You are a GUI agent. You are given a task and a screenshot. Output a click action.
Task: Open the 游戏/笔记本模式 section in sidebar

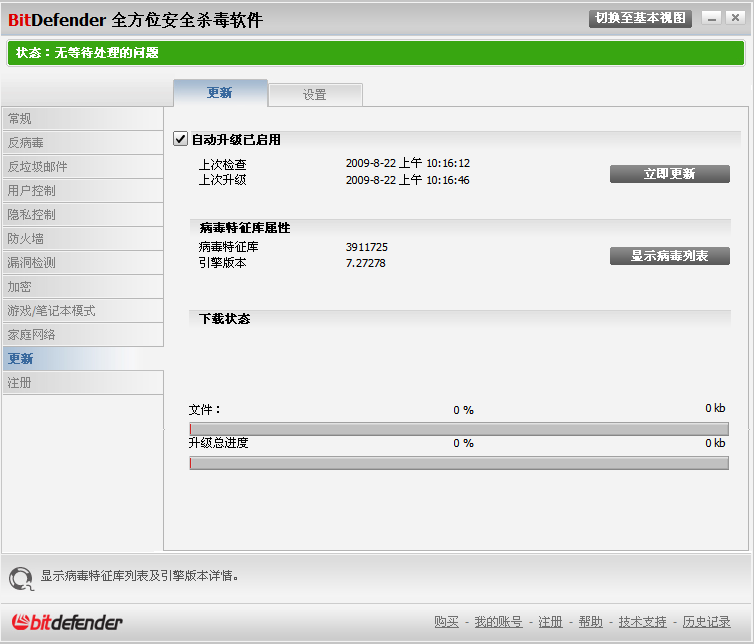[x=83, y=311]
